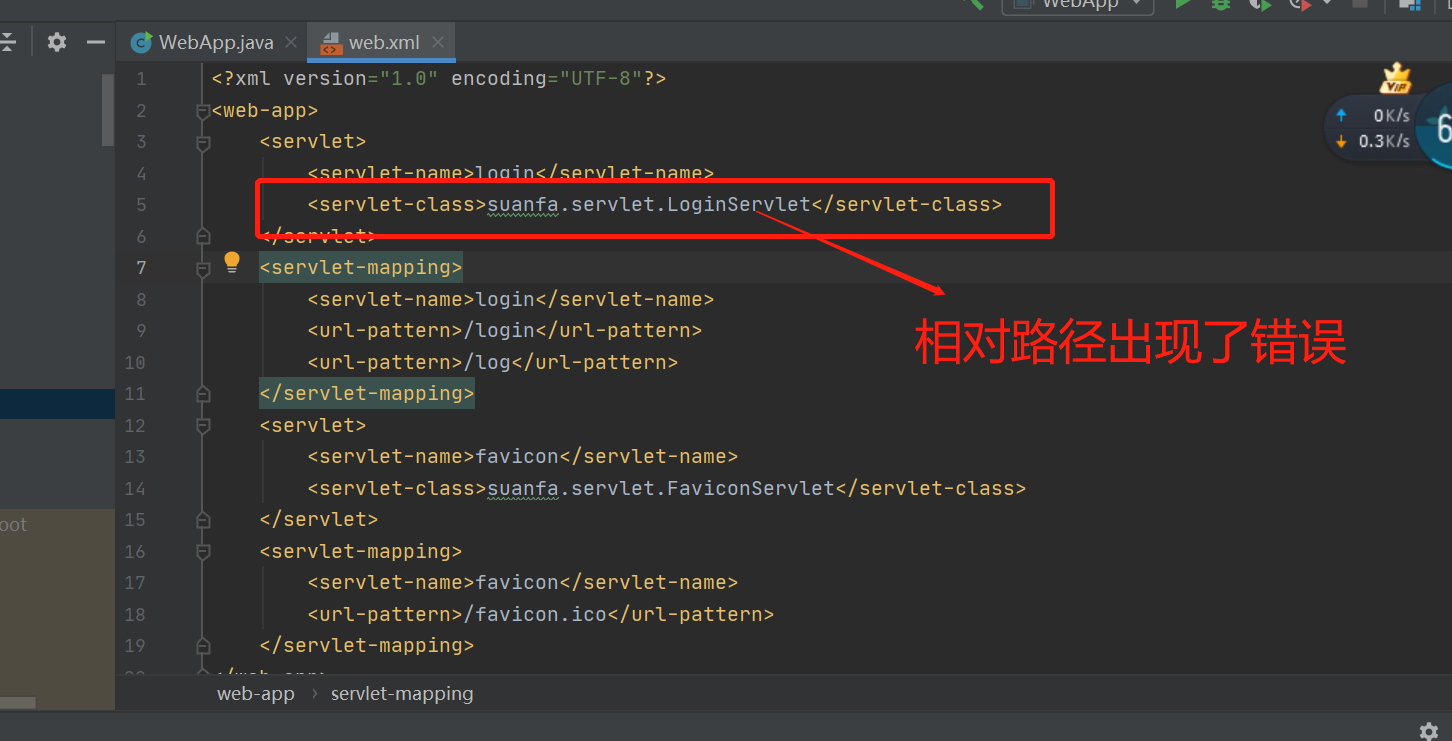The image size is (1452, 741).
Task: Click the VIP crown icon
Action: [1395, 78]
